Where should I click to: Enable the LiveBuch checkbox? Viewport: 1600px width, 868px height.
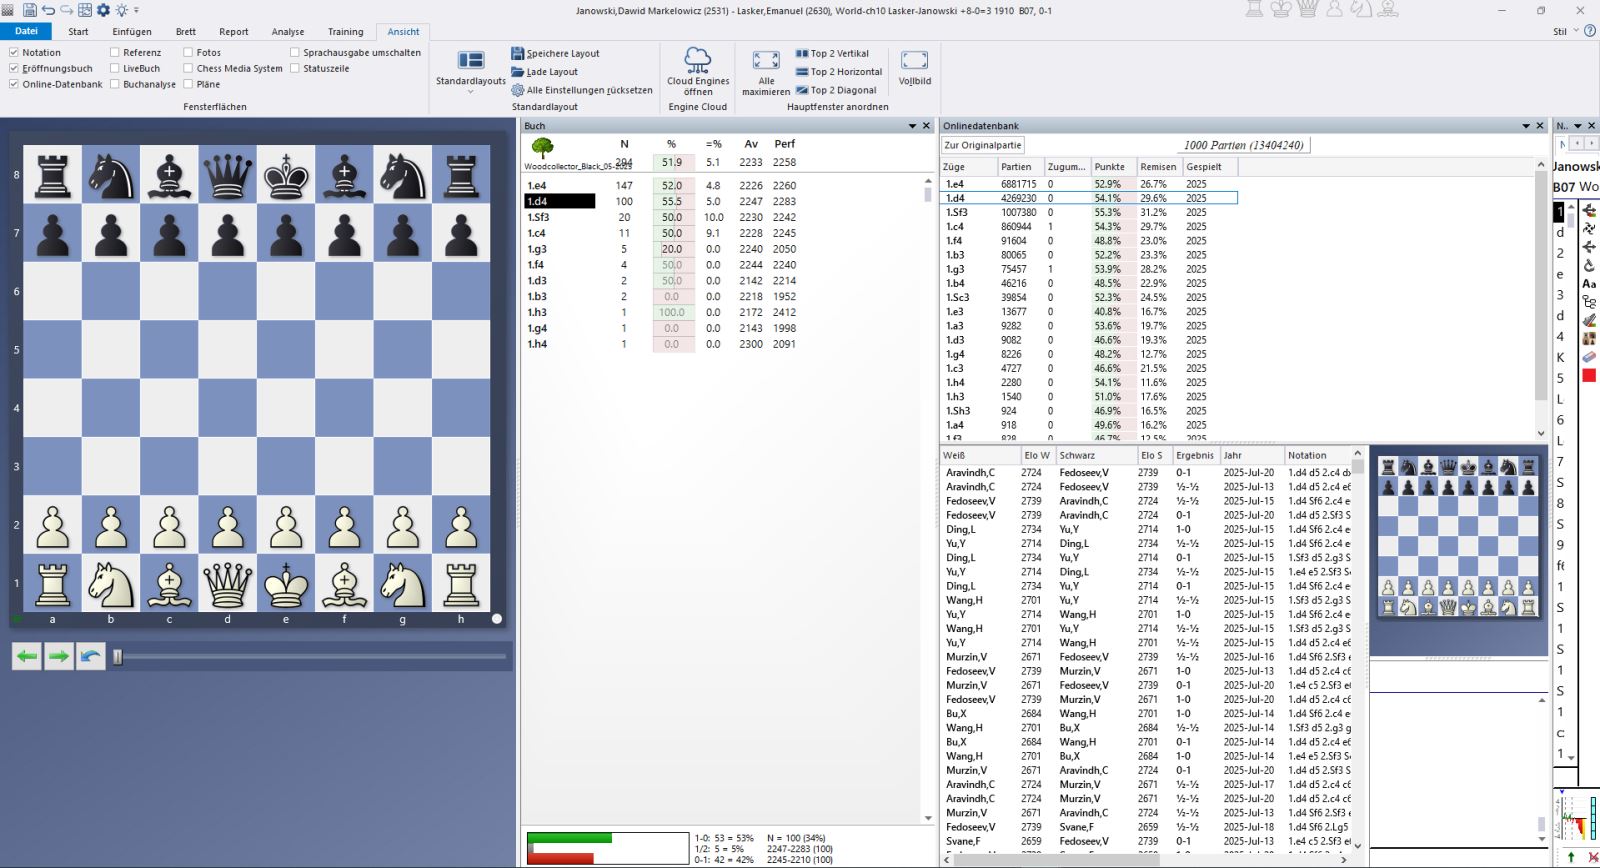pyautogui.click(x=115, y=68)
